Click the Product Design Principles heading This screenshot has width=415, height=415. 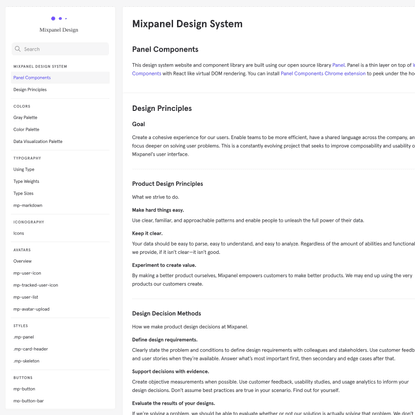click(x=167, y=184)
